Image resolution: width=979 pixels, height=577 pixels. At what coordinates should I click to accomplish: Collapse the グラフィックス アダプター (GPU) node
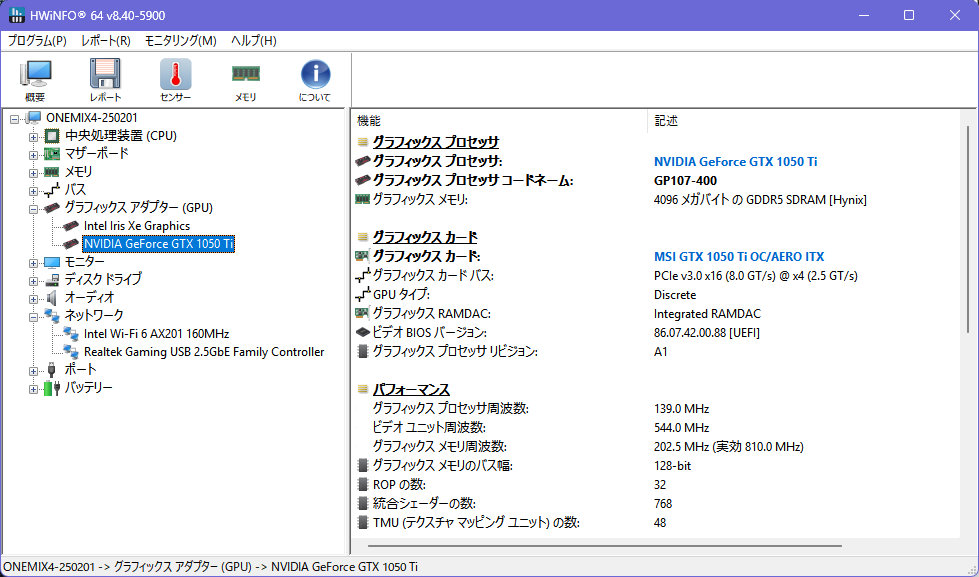pos(34,208)
